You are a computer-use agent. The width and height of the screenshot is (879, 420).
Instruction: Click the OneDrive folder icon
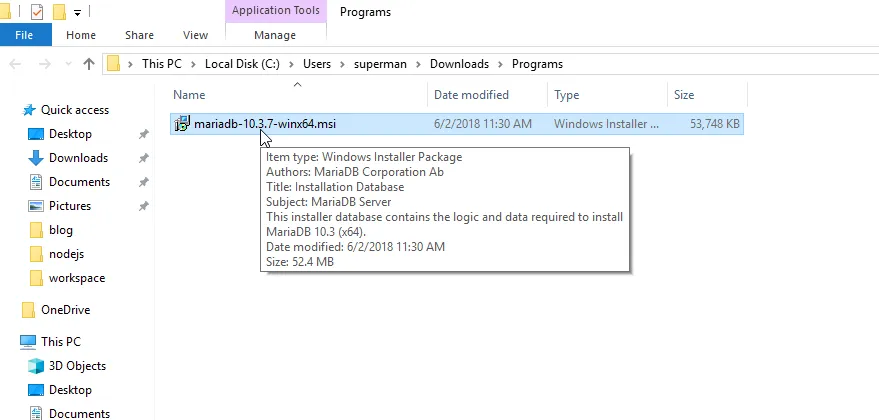click(x=28, y=310)
